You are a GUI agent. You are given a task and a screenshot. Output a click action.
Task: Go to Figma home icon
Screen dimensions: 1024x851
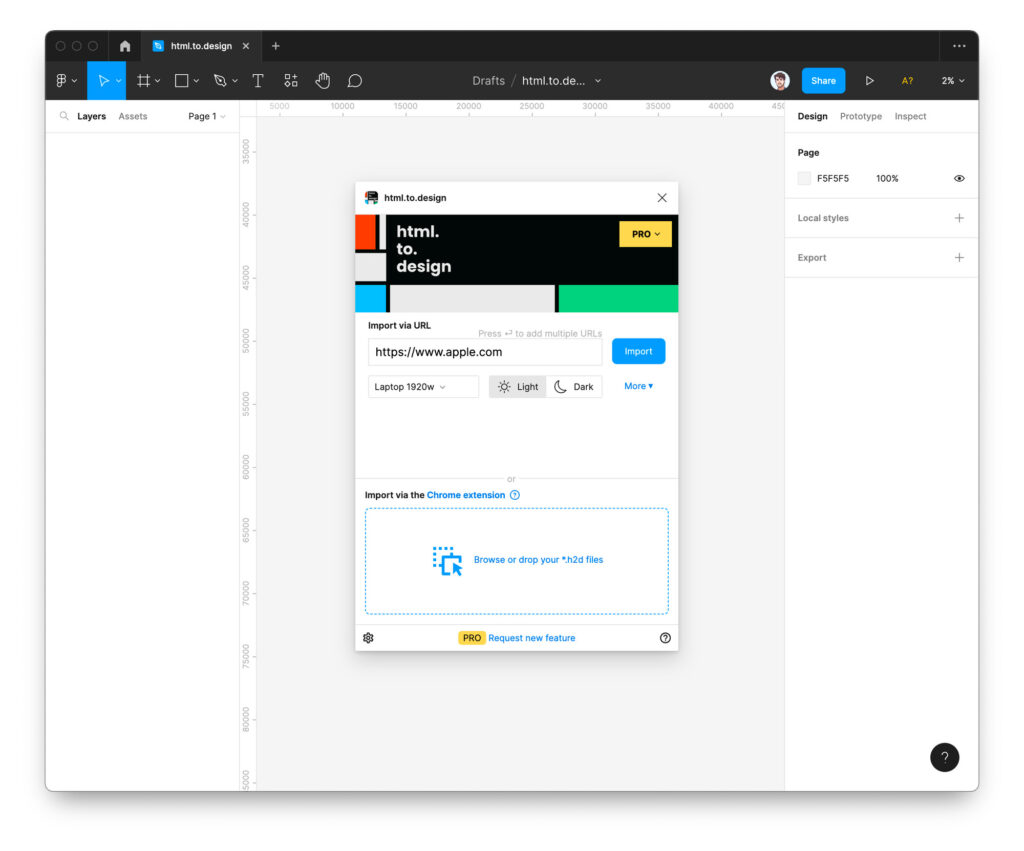(125, 46)
